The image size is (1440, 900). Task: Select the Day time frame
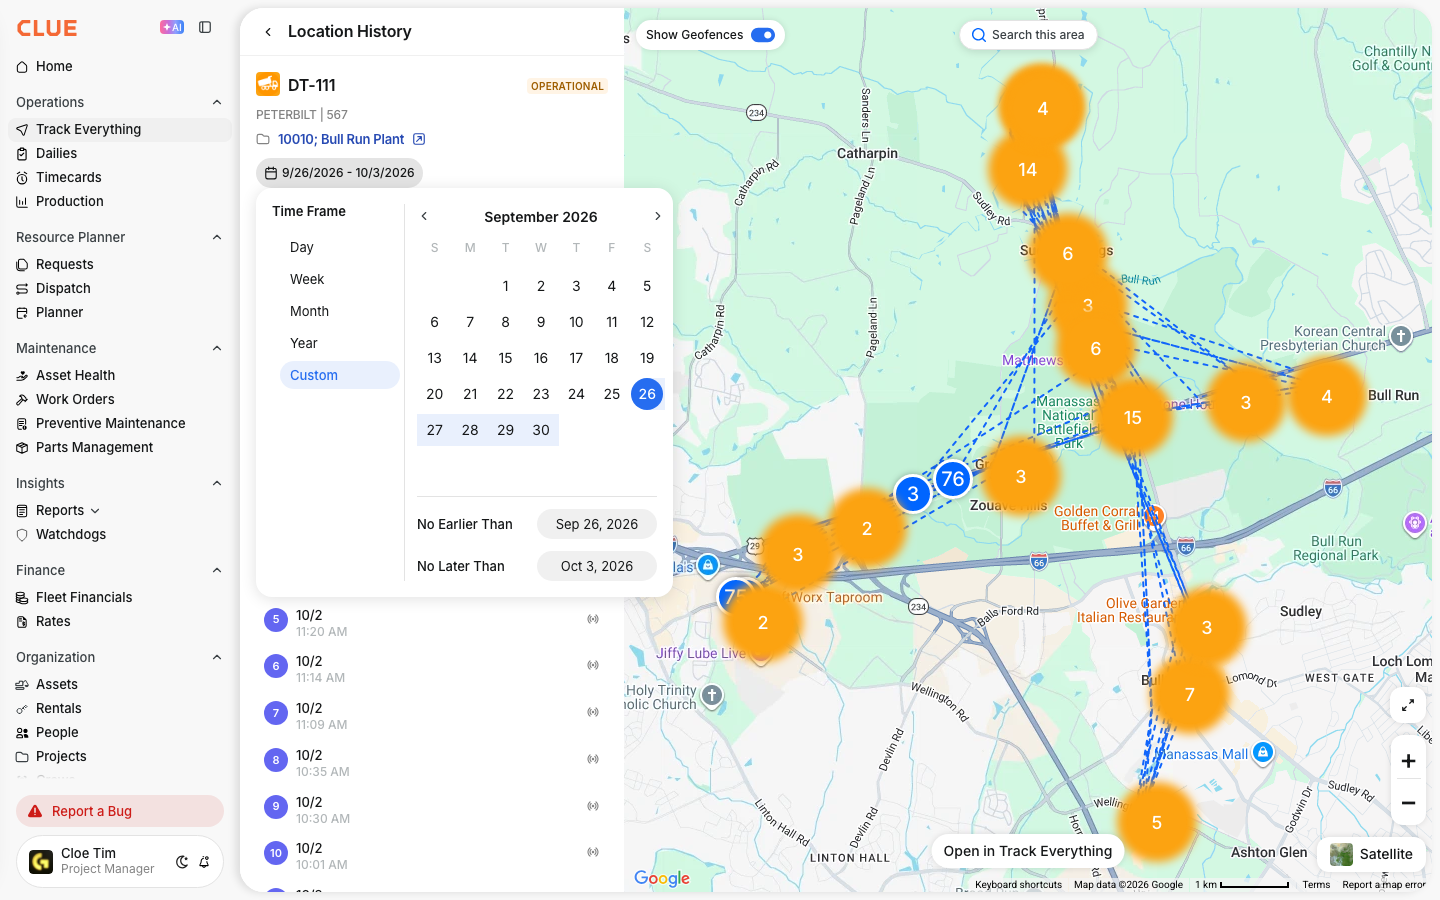pyautogui.click(x=339, y=247)
